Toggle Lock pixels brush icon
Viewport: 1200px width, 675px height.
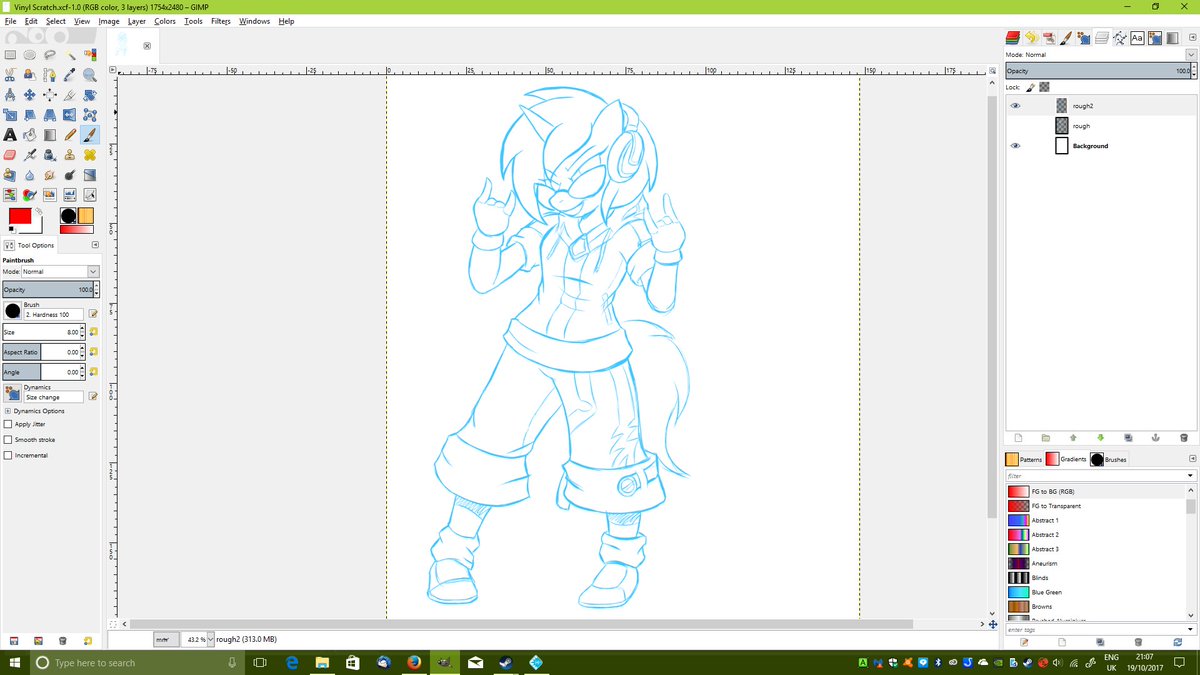(x=1030, y=87)
